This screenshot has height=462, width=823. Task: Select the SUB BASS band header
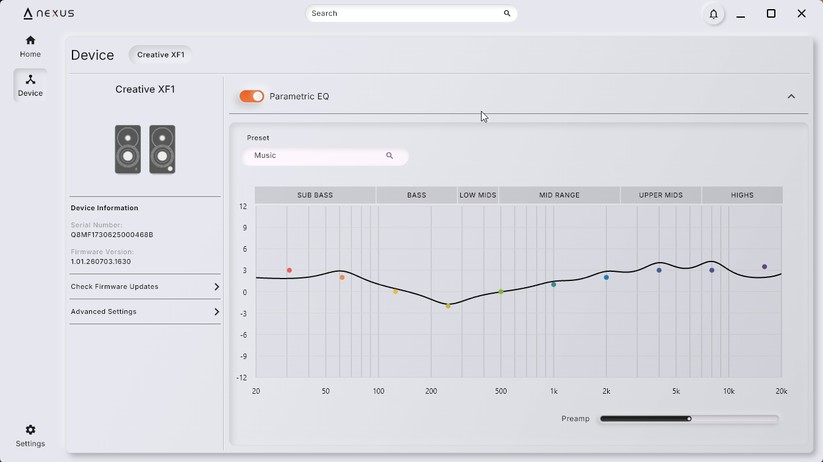tap(315, 195)
